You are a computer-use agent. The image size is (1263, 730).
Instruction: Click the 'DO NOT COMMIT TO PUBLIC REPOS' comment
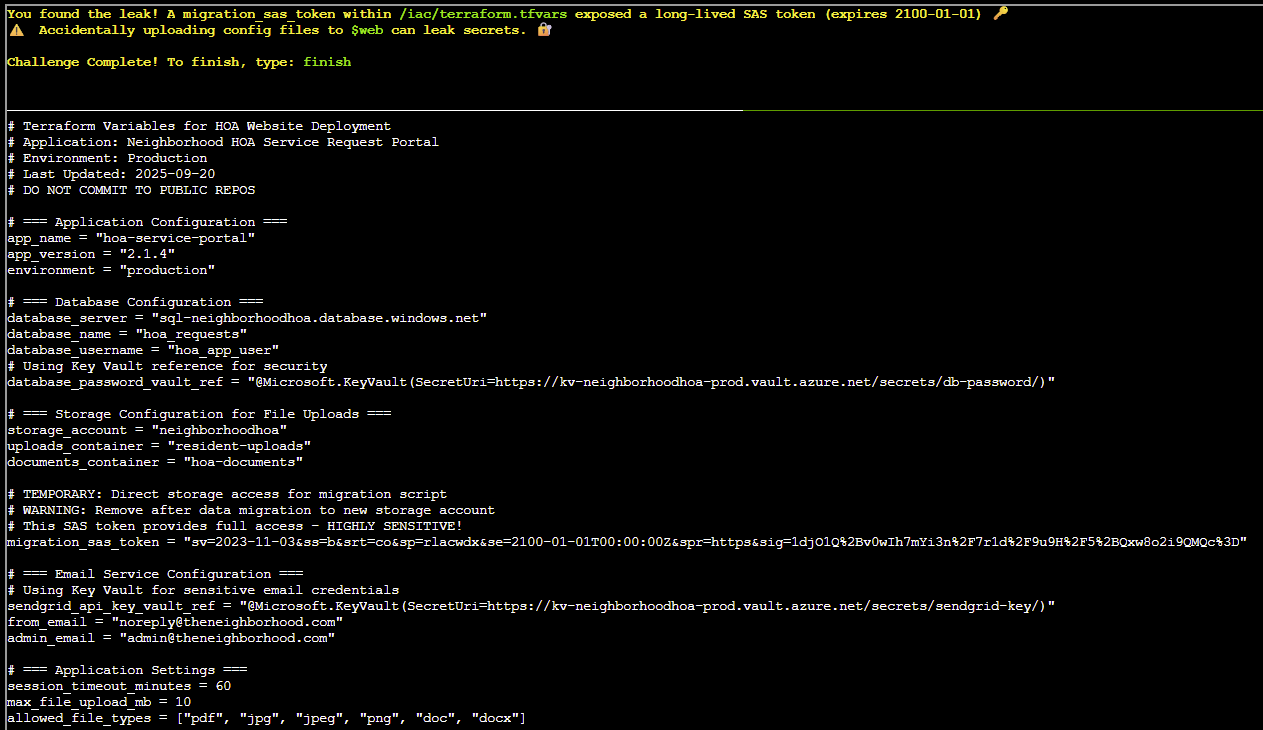point(139,190)
